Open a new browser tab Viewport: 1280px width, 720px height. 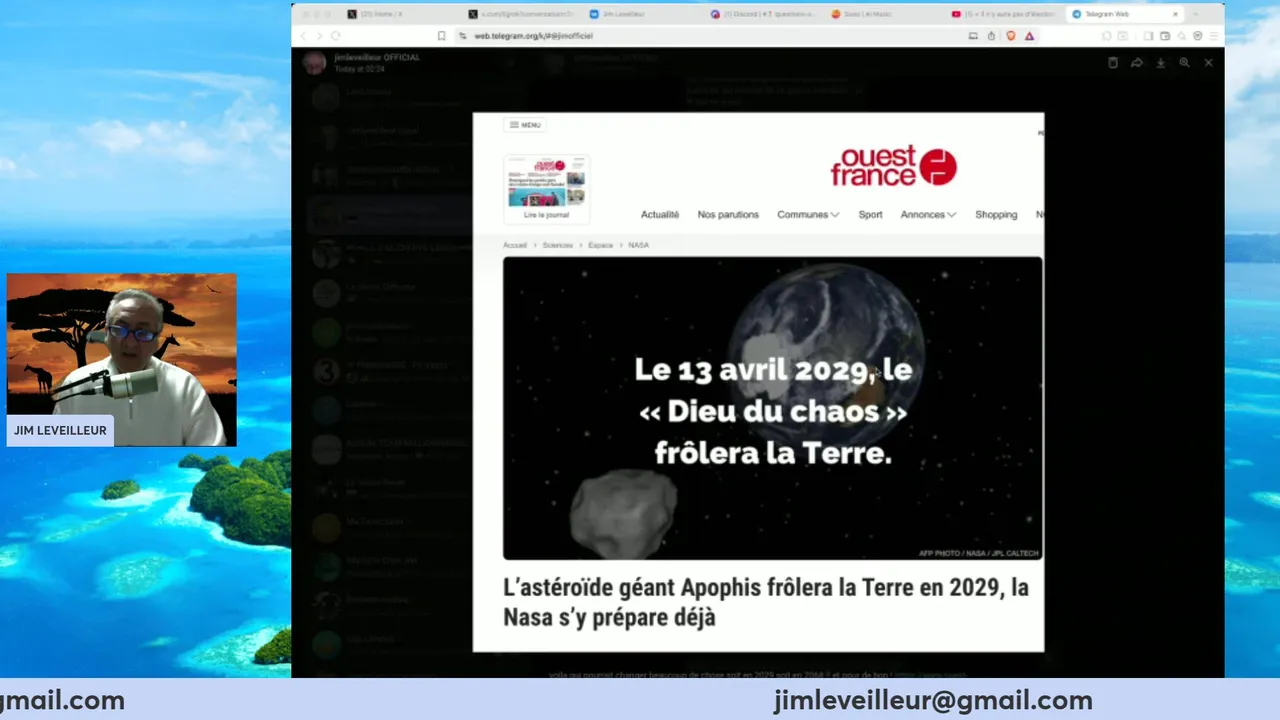(x=1196, y=14)
